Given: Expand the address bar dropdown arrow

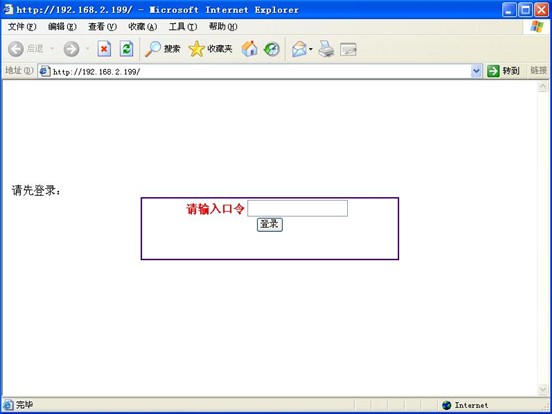Looking at the screenshot, I should pos(476,71).
